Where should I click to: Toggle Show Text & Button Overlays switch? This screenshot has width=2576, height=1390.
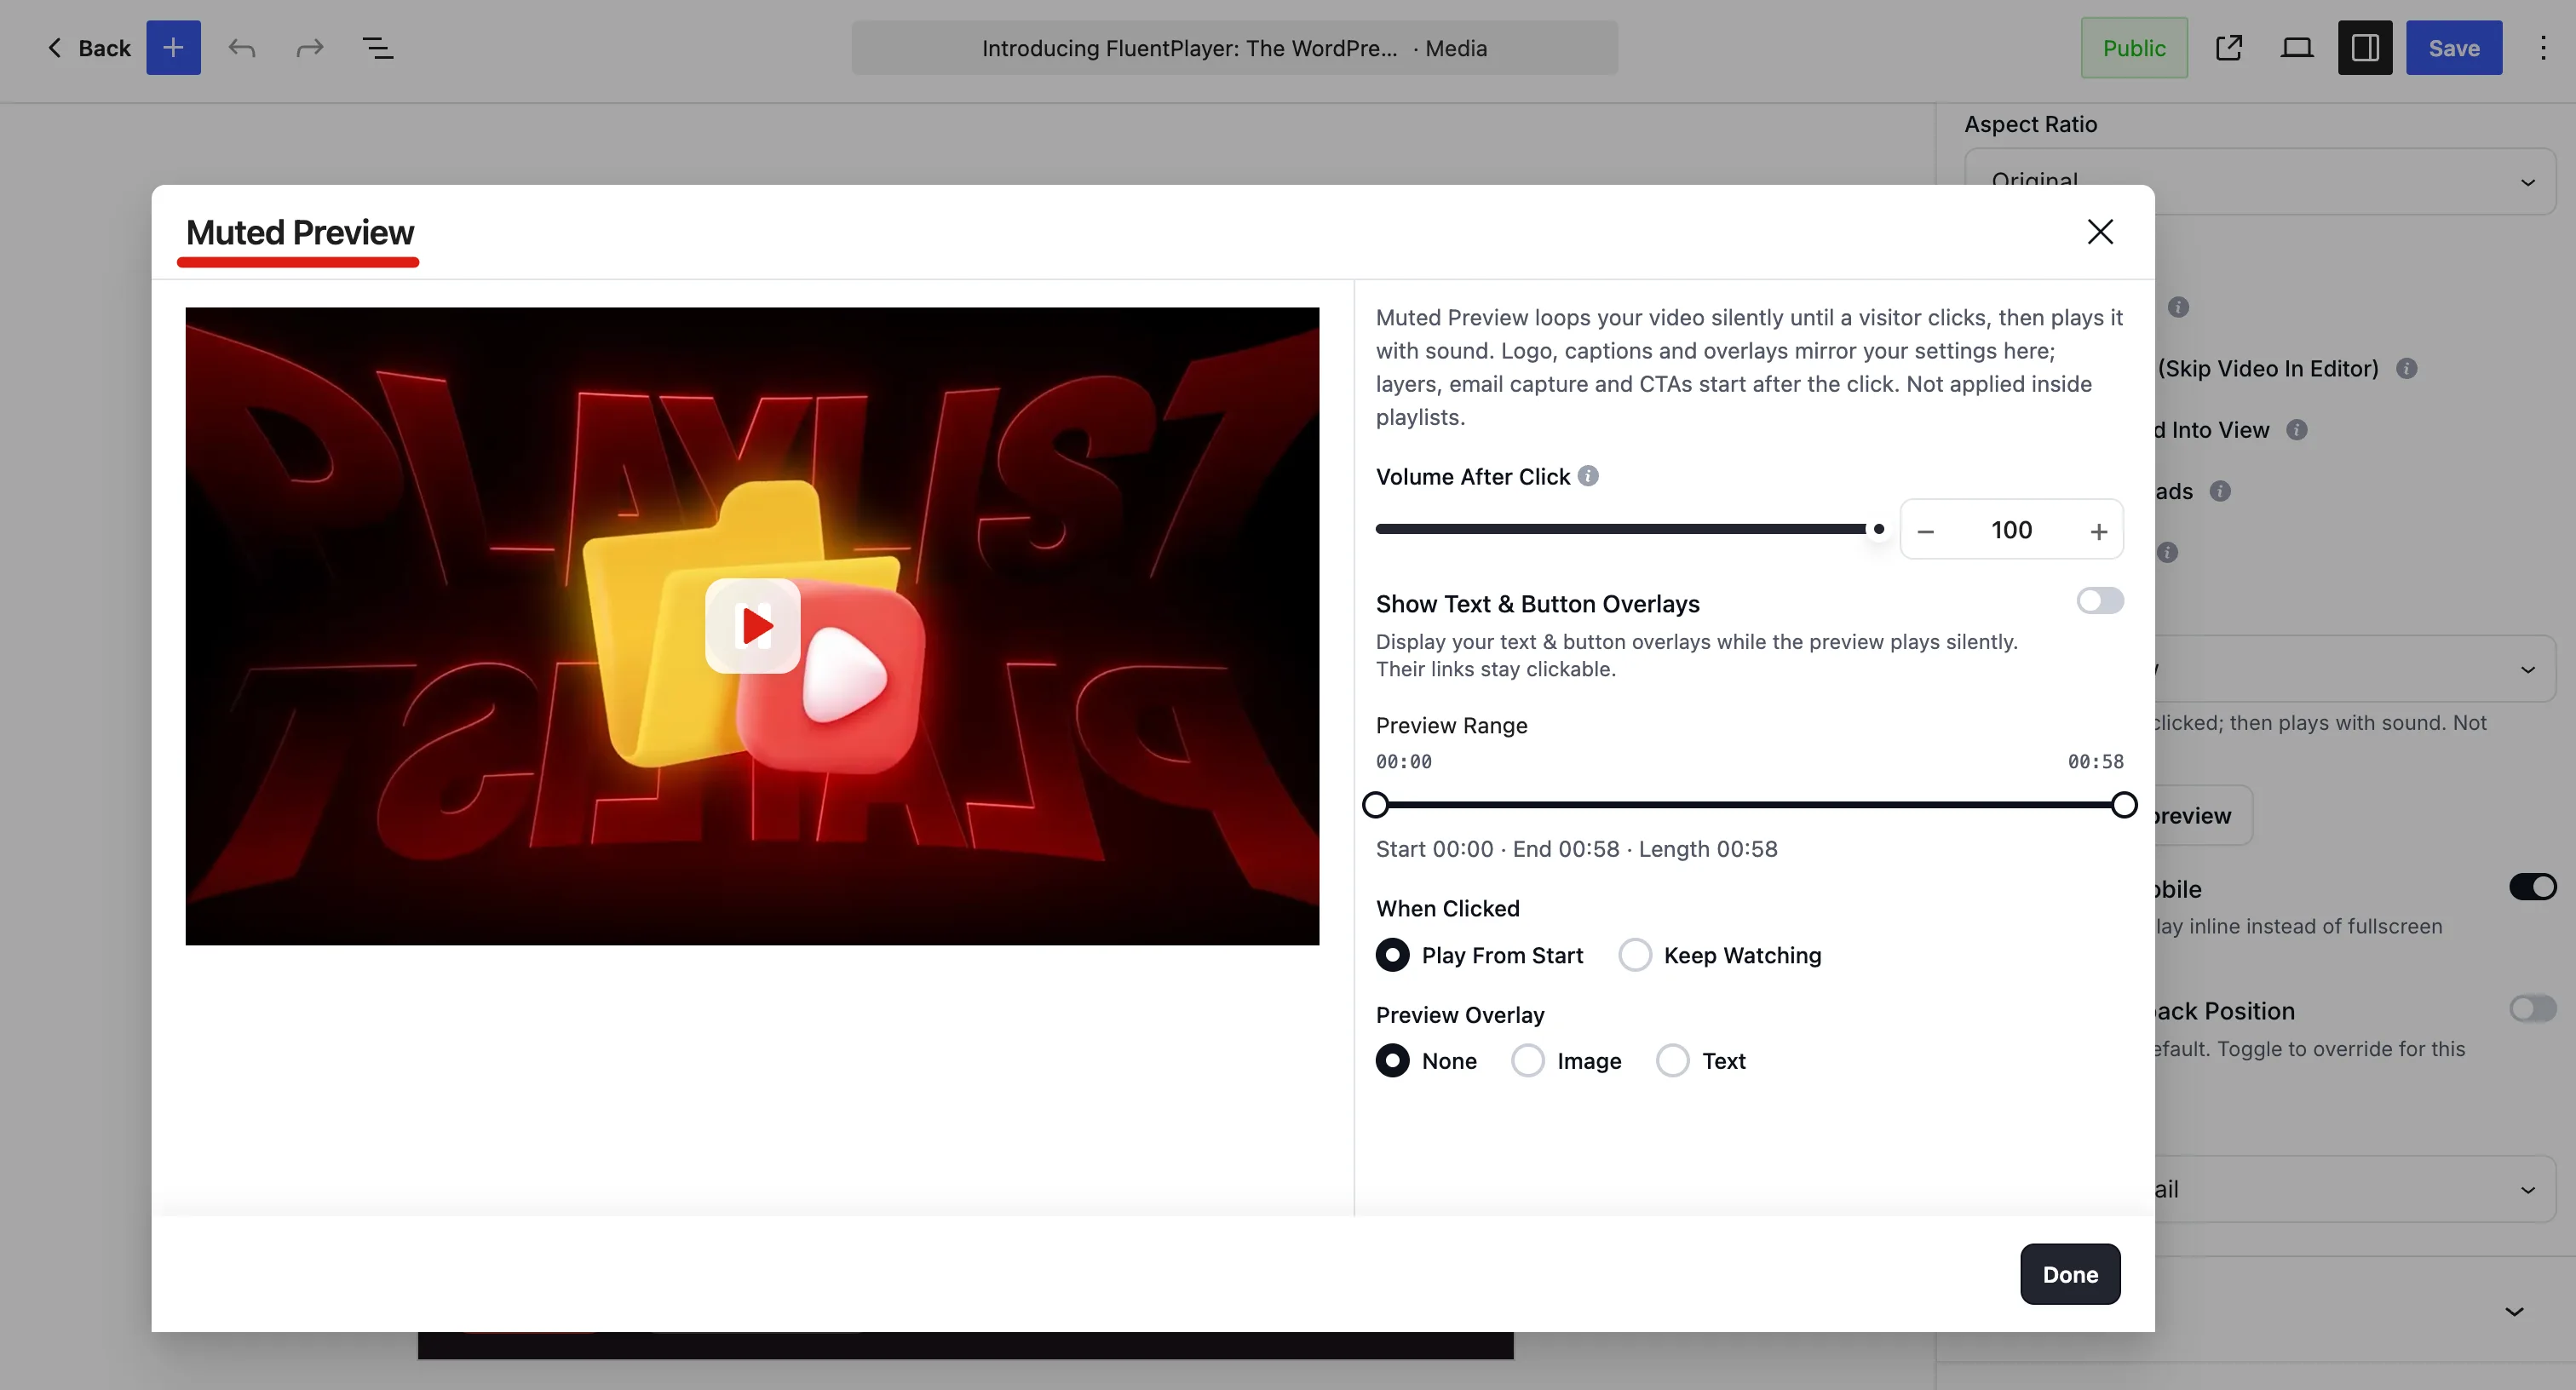tap(2099, 601)
